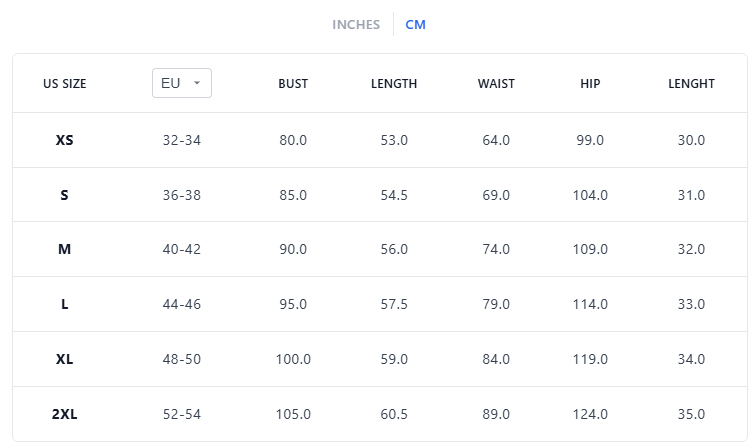The height and width of the screenshot is (447, 752).
Task: Select the S size row label
Action: (x=65, y=195)
